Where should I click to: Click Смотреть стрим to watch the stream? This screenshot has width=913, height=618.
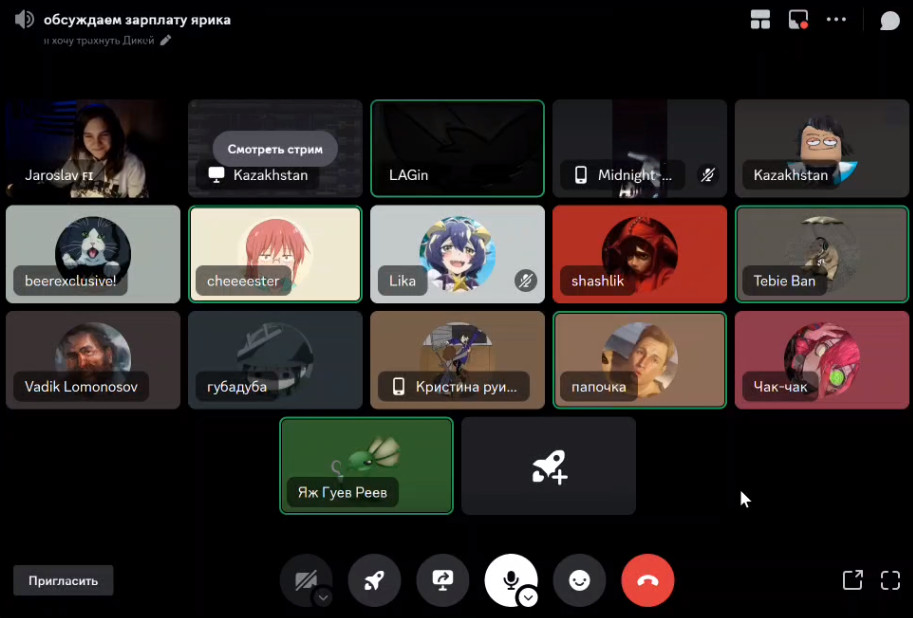click(275, 149)
